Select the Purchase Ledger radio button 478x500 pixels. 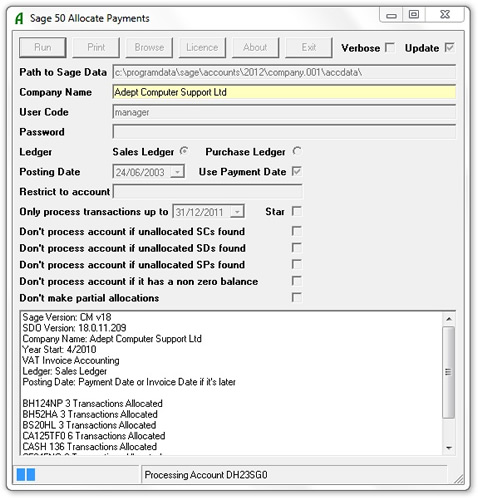(297, 151)
